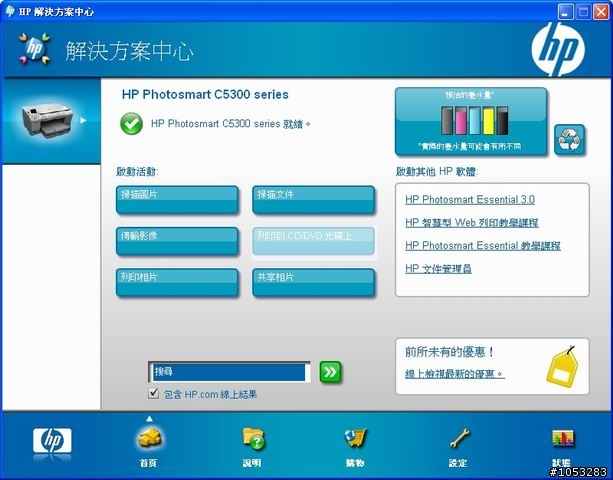Open HP 文件管理員 link
The height and width of the screenshot is (480, 613).
438,269
